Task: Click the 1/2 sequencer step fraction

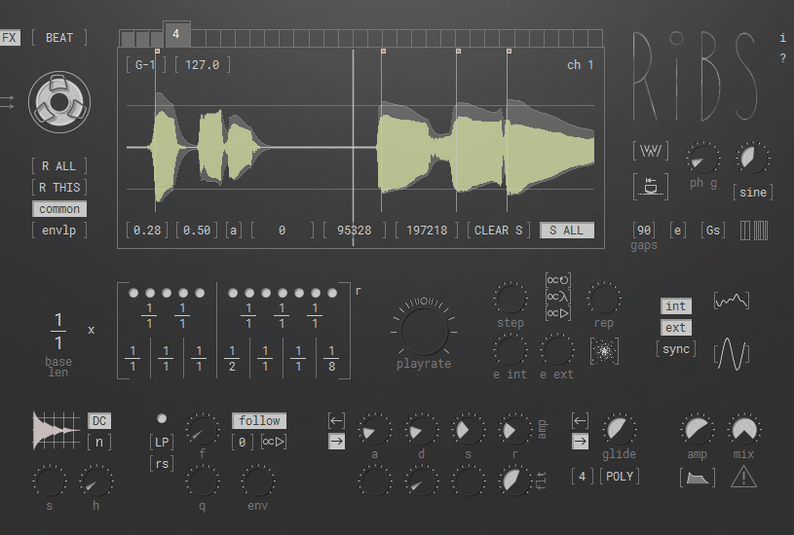Action: (x=232, y=358)
